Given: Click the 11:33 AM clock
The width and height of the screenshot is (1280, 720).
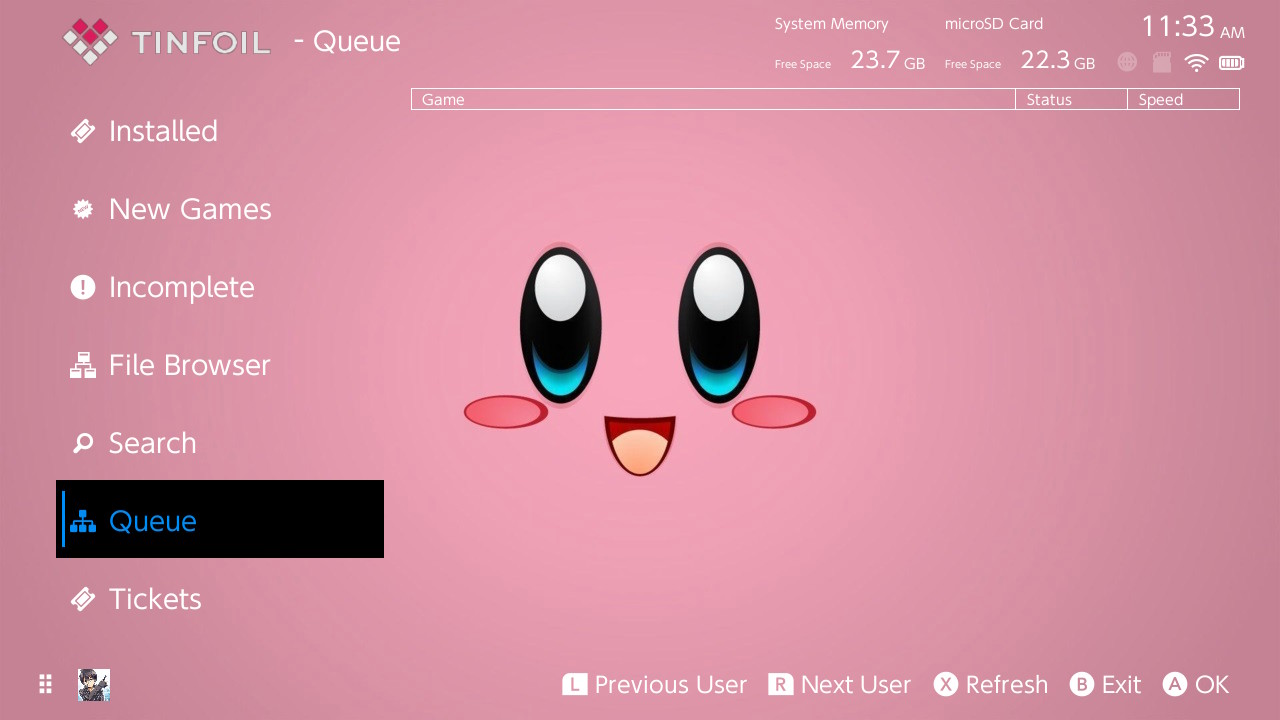Looking at the screenshot, I should coord(1193,26).
